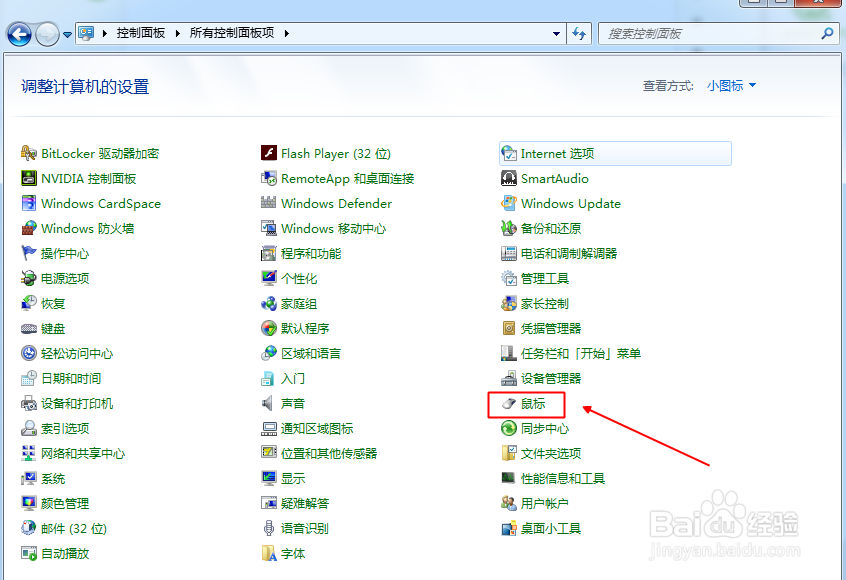Open the 轻松访问中心 icon
The image size is (846, 580).
(29, 353)
